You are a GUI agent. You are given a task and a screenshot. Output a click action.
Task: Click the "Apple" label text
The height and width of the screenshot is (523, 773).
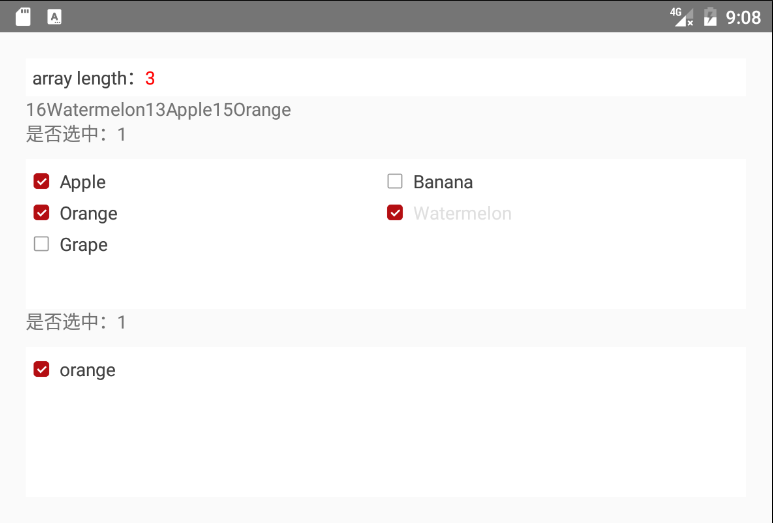click(83, 182)
